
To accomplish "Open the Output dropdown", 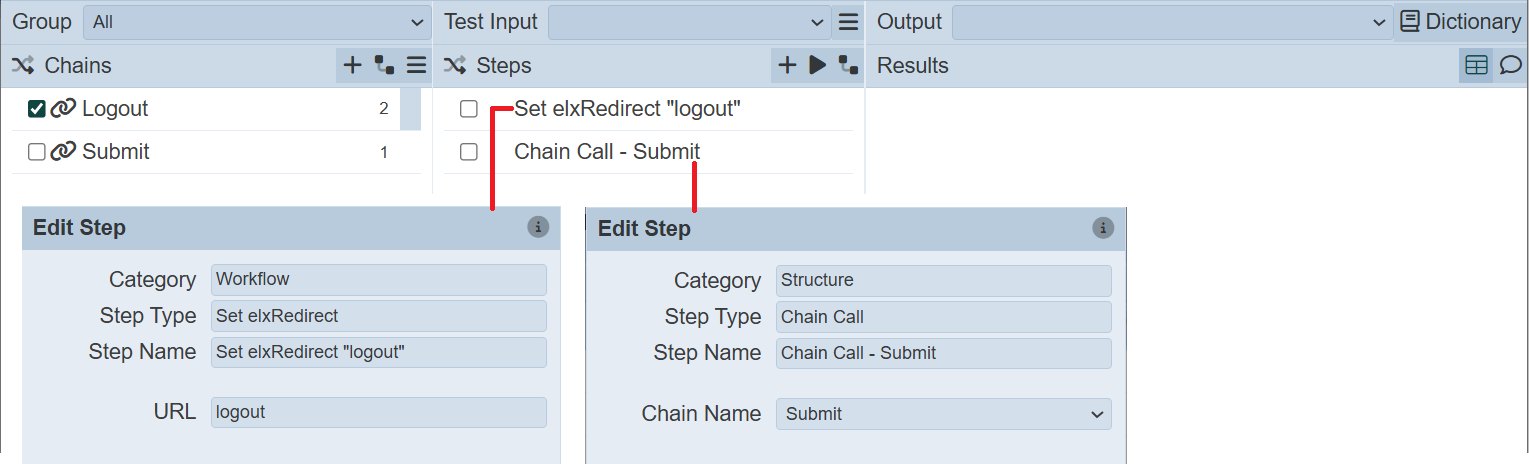I will (x=1172, y=22).
